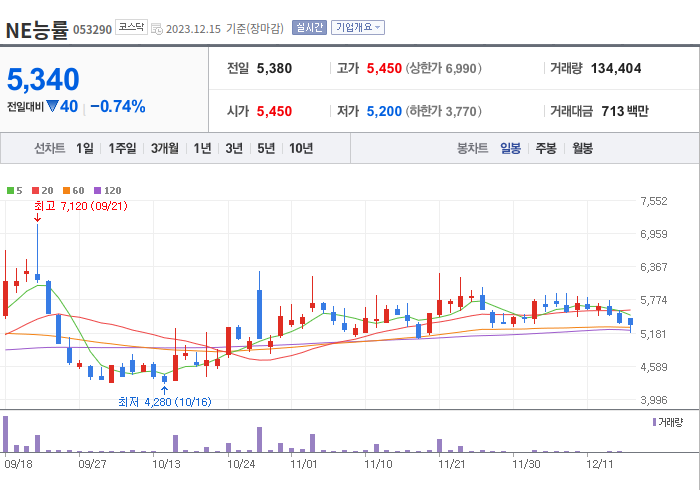Click the 5,181 price axis label
The width and height of the screenshot is (700, 490).
[x=654, y=334]
